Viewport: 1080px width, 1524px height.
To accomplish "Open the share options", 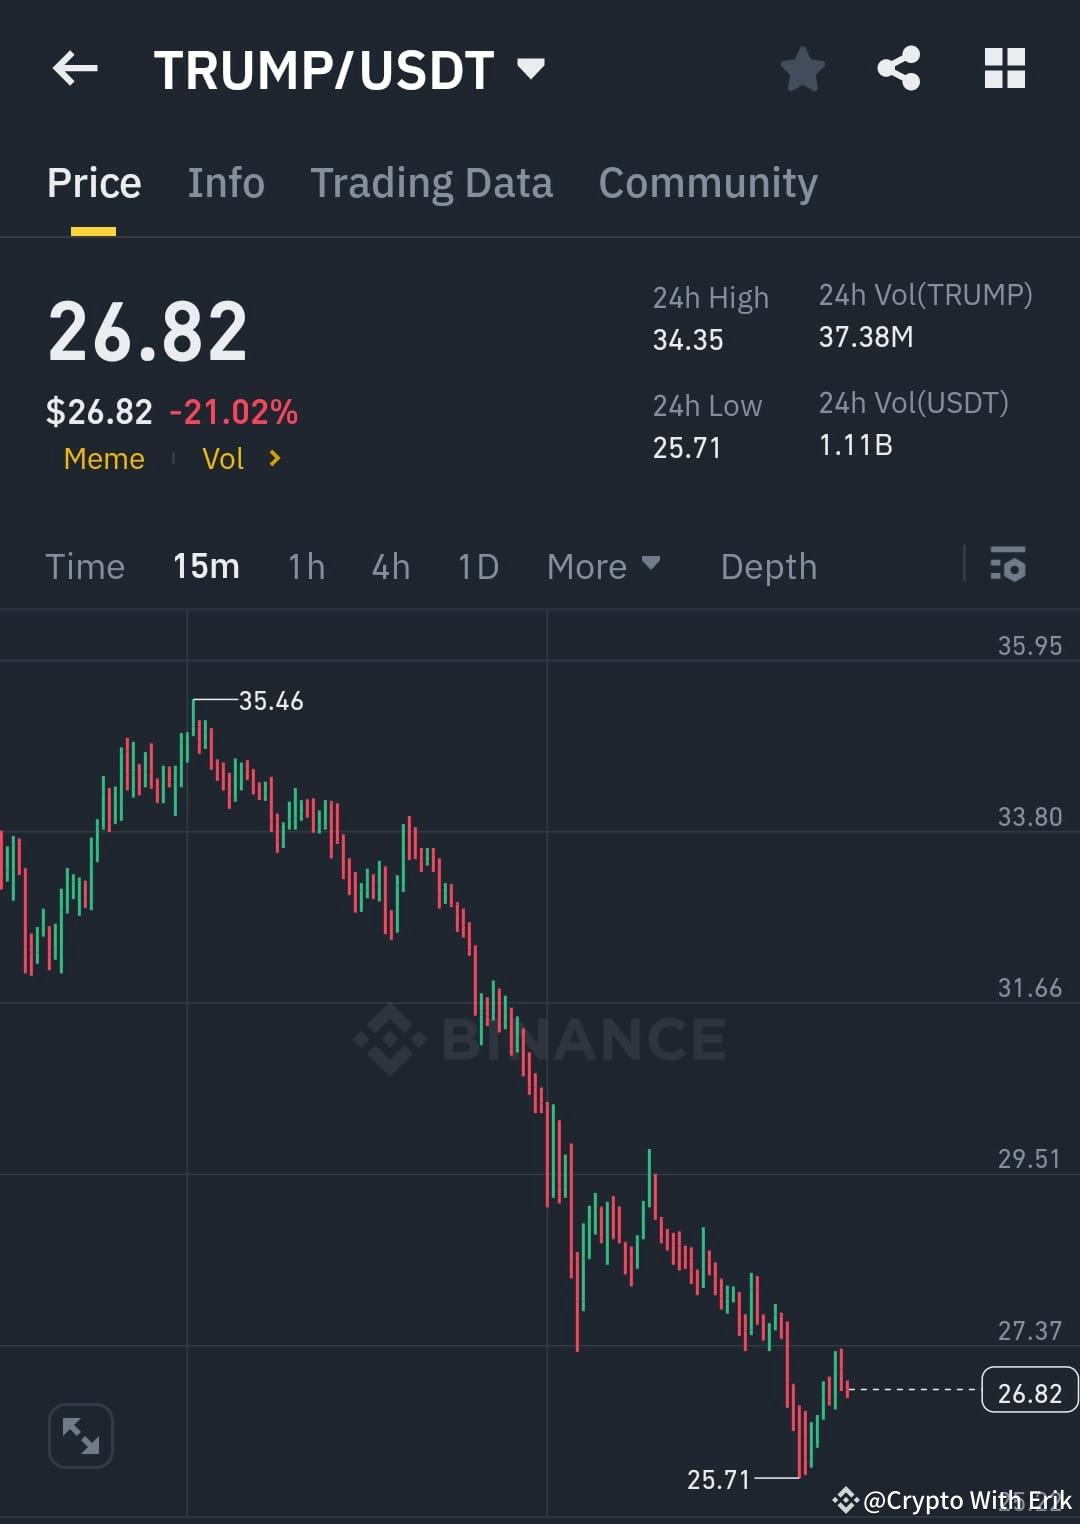I will coord(898,68).
